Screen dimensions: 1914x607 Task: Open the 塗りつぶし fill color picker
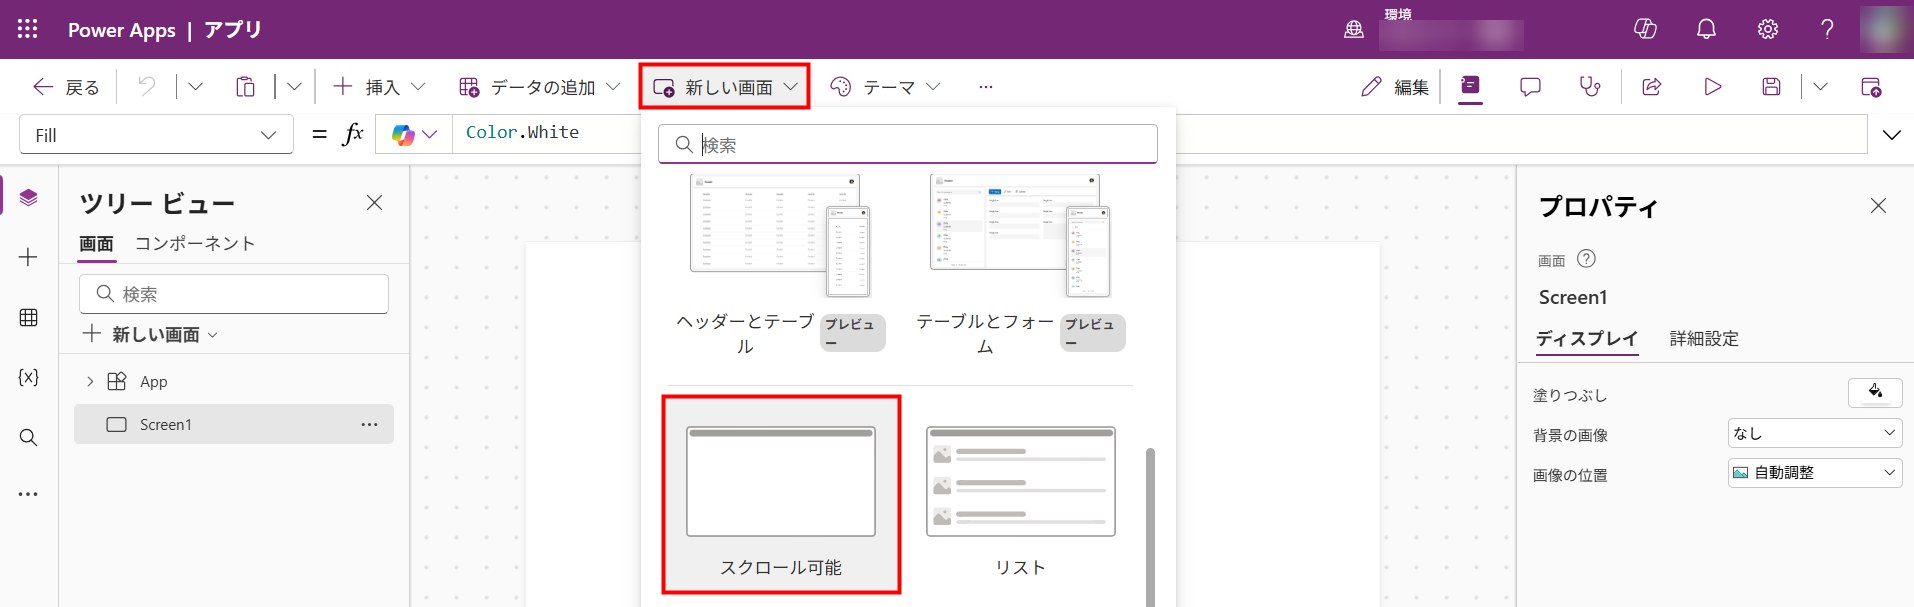pyautogui.click(x=1874, y=393)
